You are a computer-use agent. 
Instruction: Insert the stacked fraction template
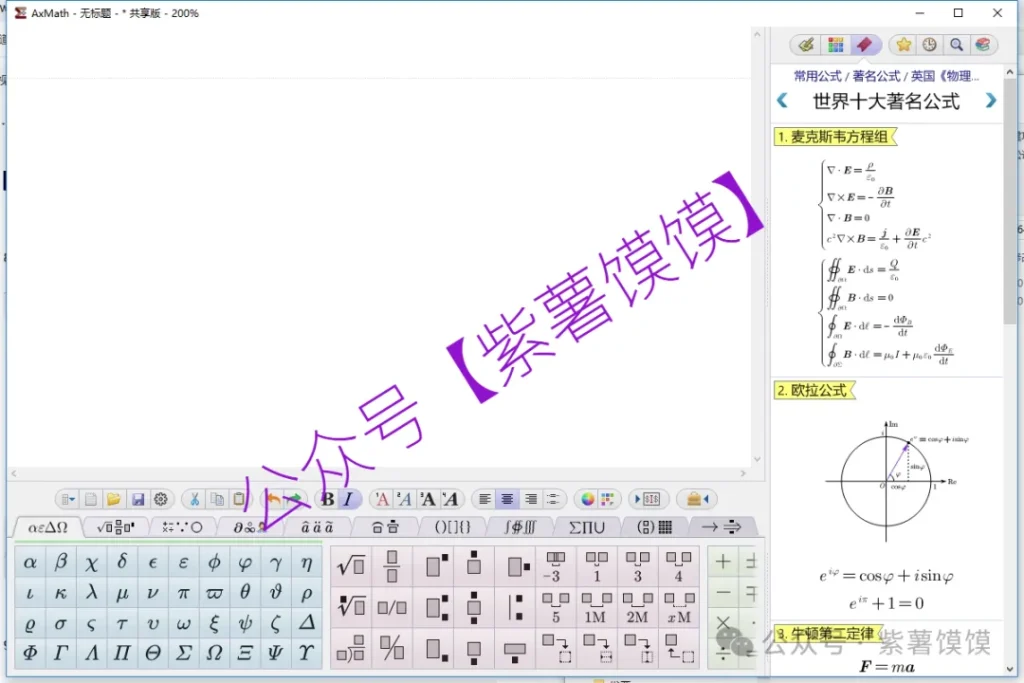click(x=392, y=566)
